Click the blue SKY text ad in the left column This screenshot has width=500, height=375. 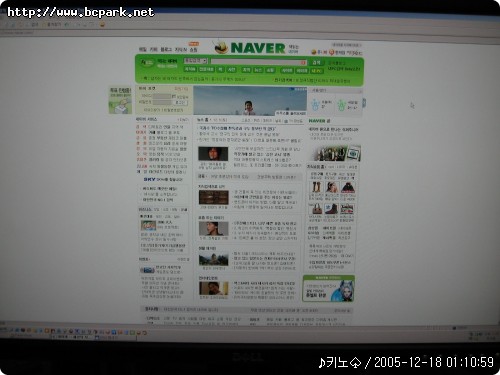[163, 179]
